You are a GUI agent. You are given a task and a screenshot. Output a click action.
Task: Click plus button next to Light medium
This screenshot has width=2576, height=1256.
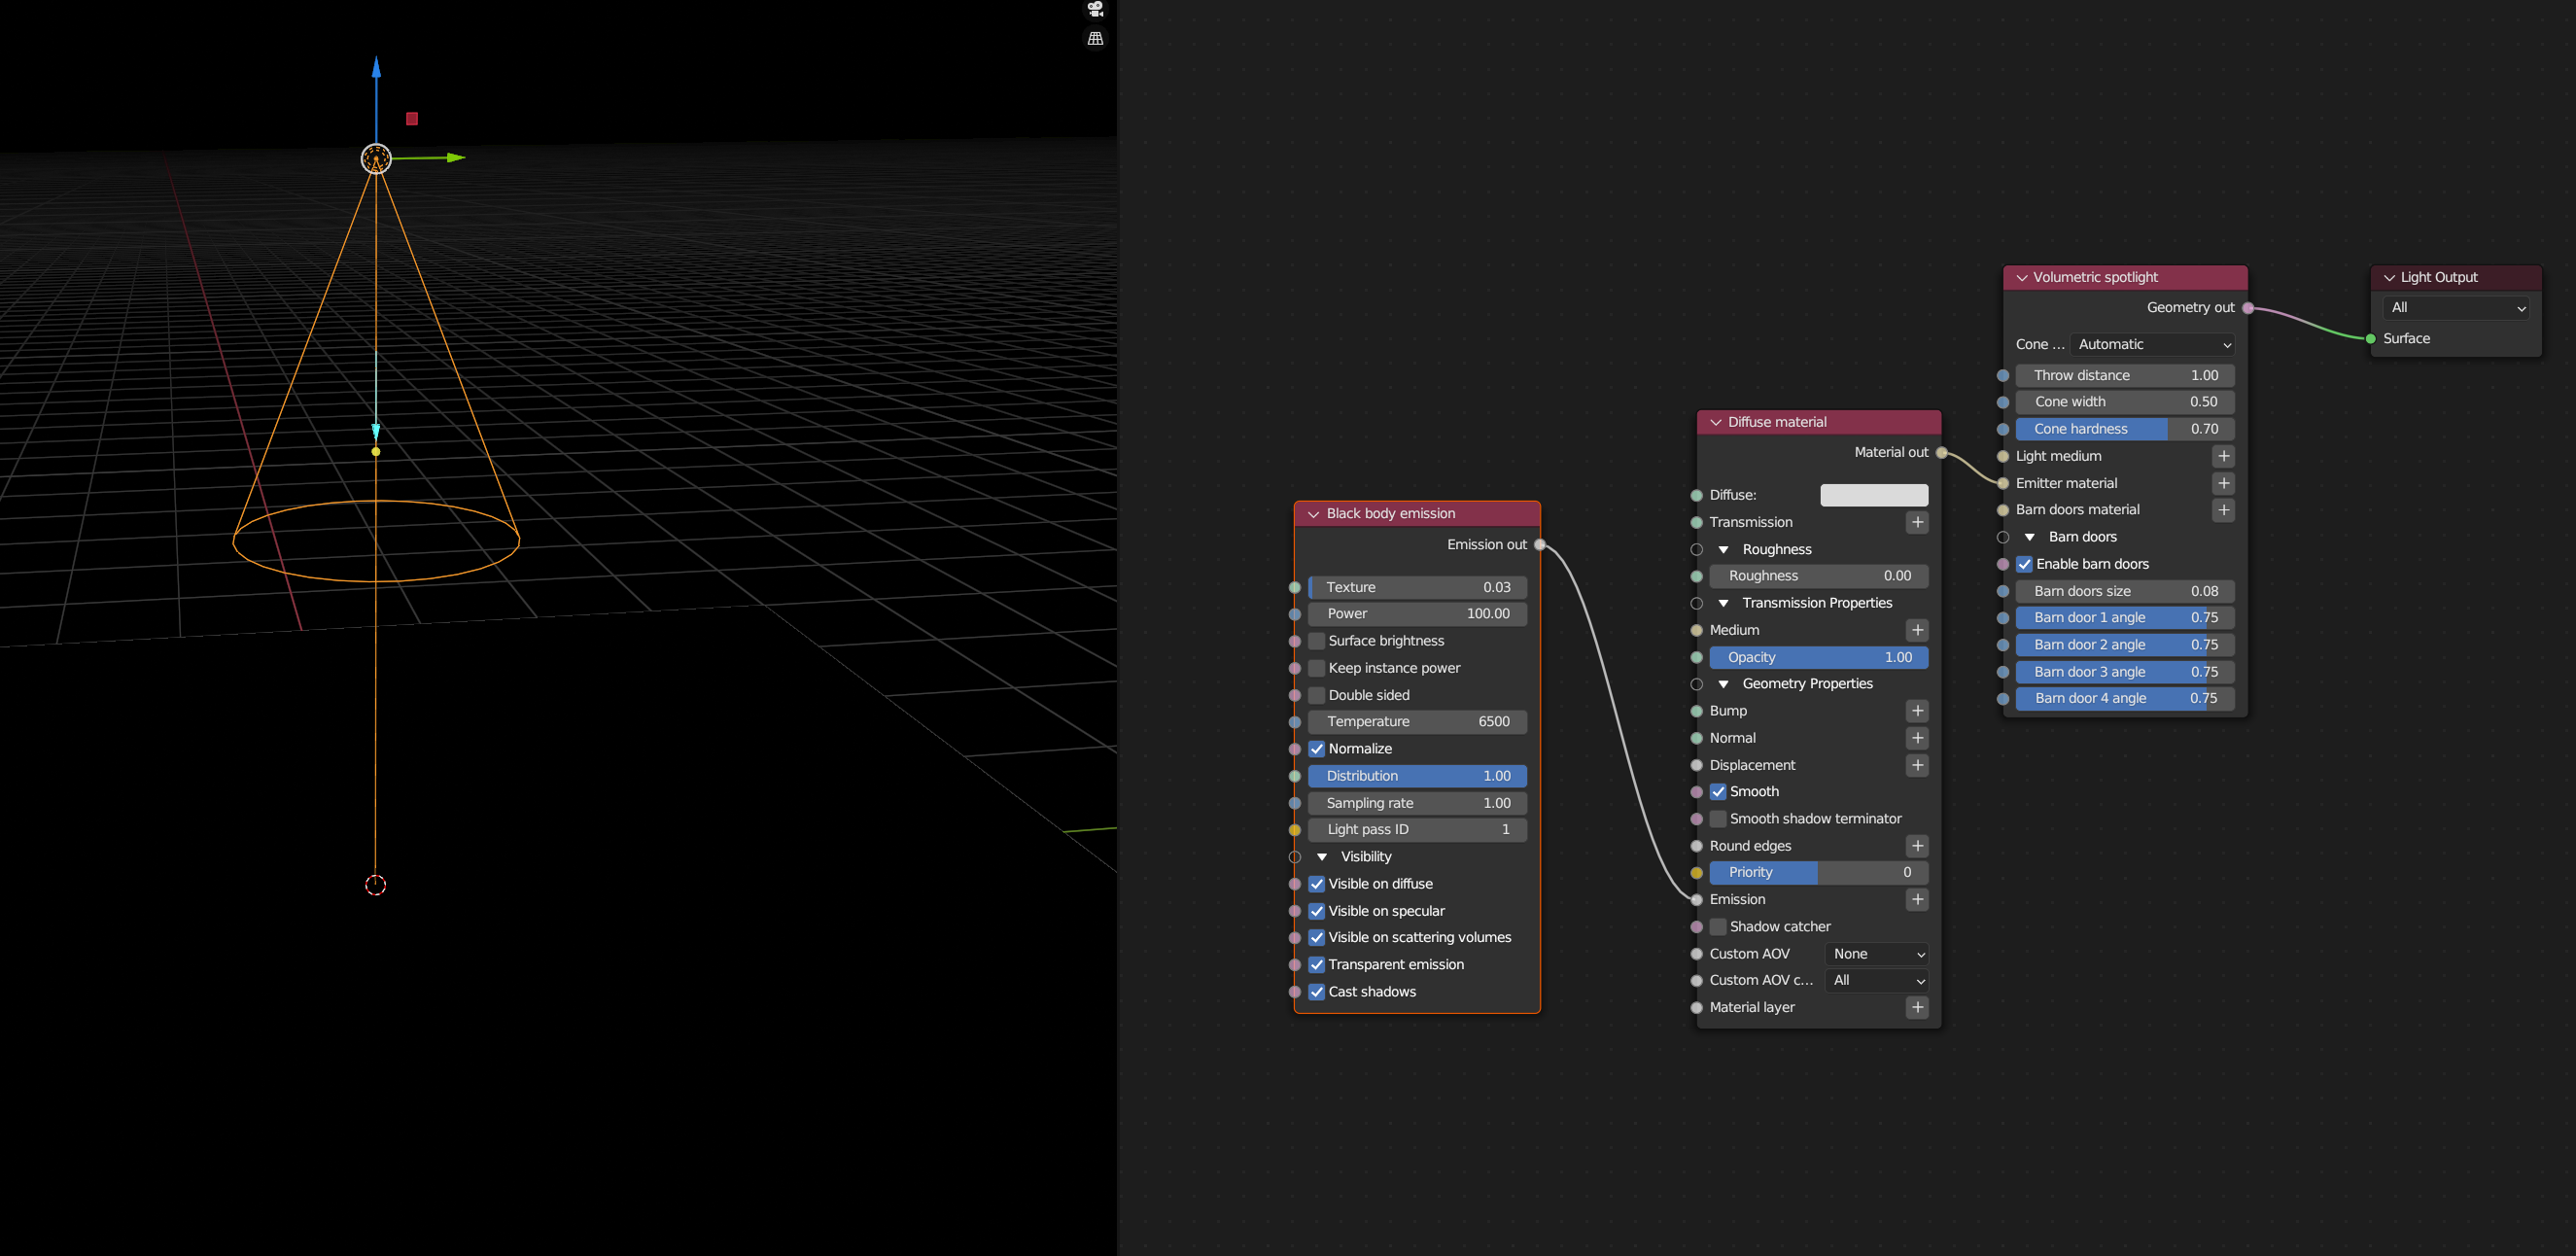pos(2223,456)
